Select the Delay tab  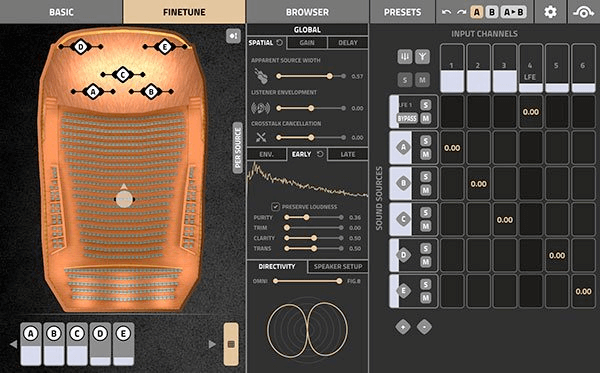(348, 42)
